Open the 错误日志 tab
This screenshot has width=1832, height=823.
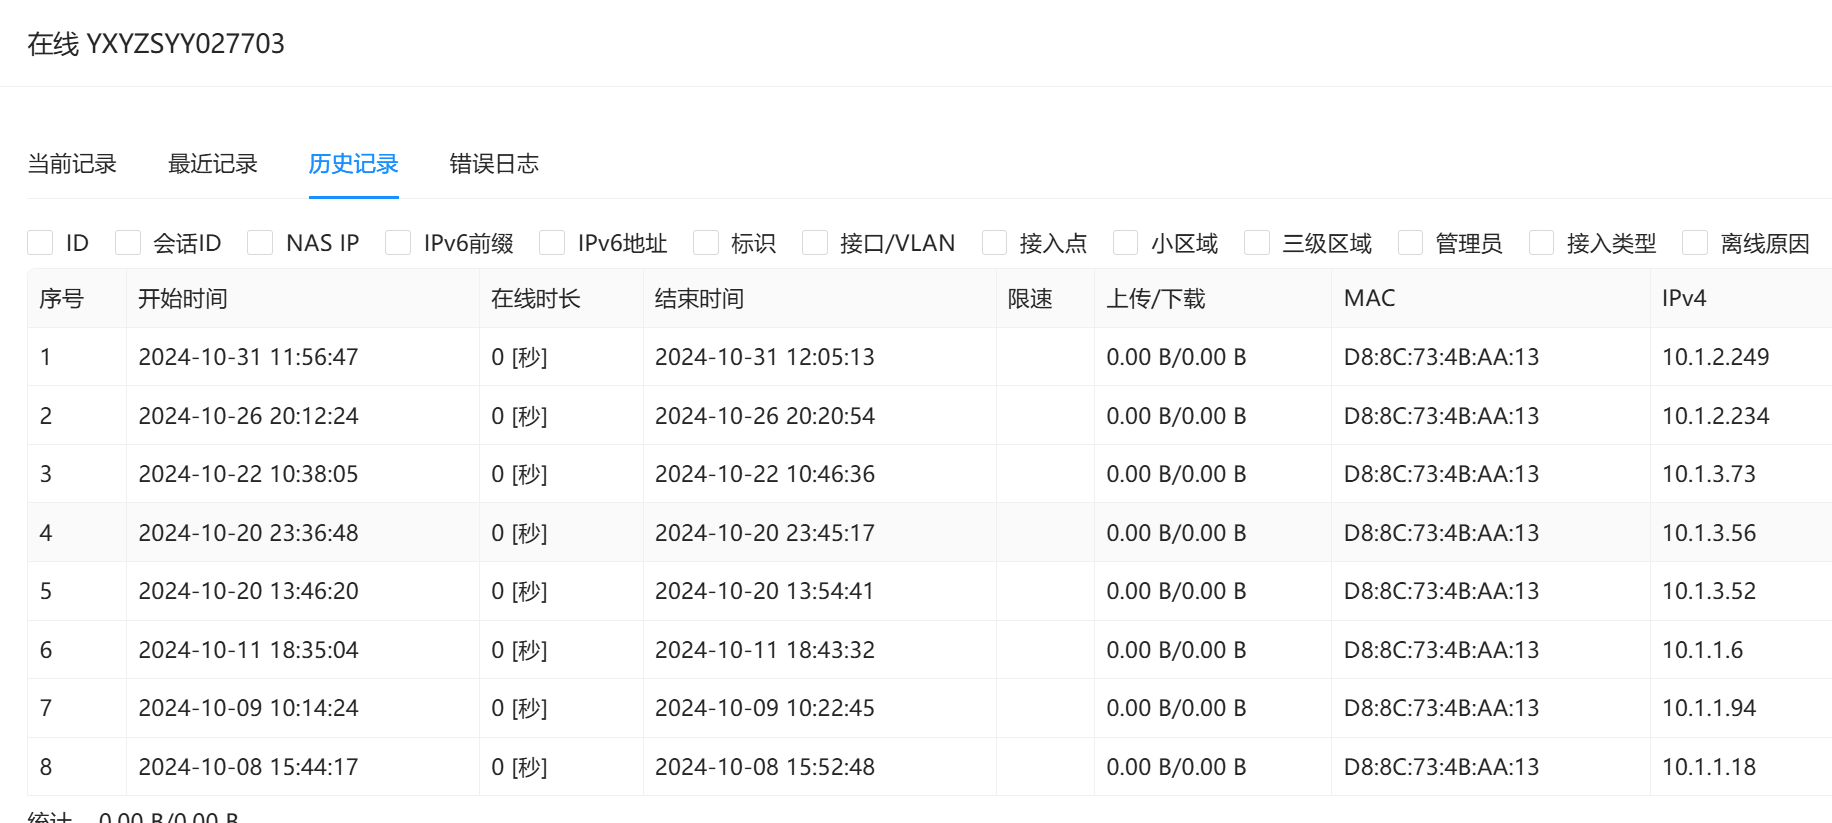click(494, 164)
